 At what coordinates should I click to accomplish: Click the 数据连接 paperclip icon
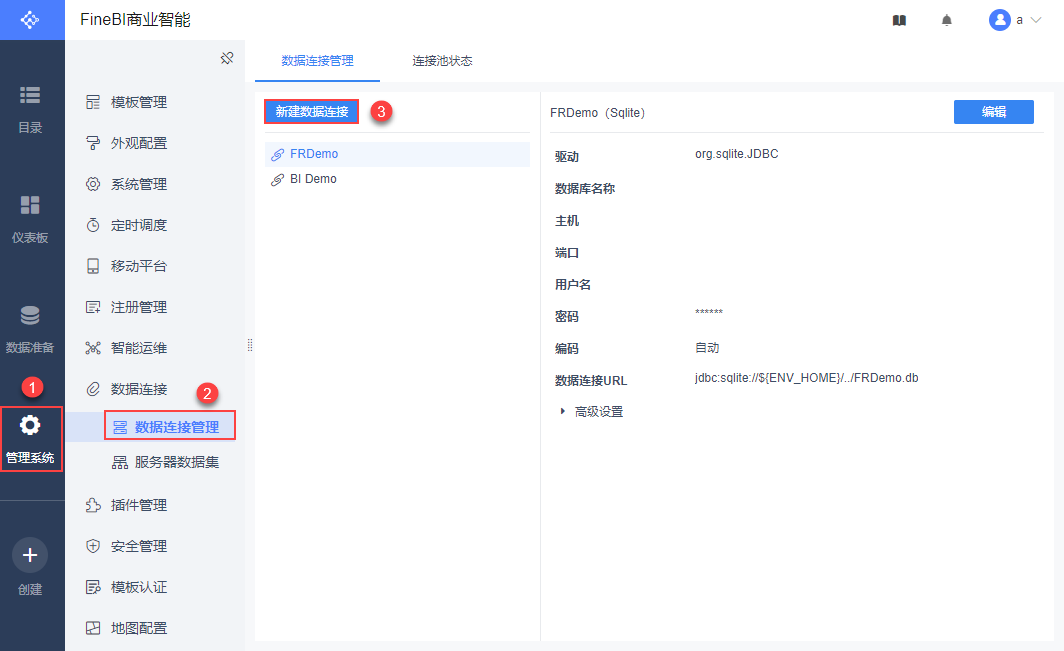(x=93, y=389)
